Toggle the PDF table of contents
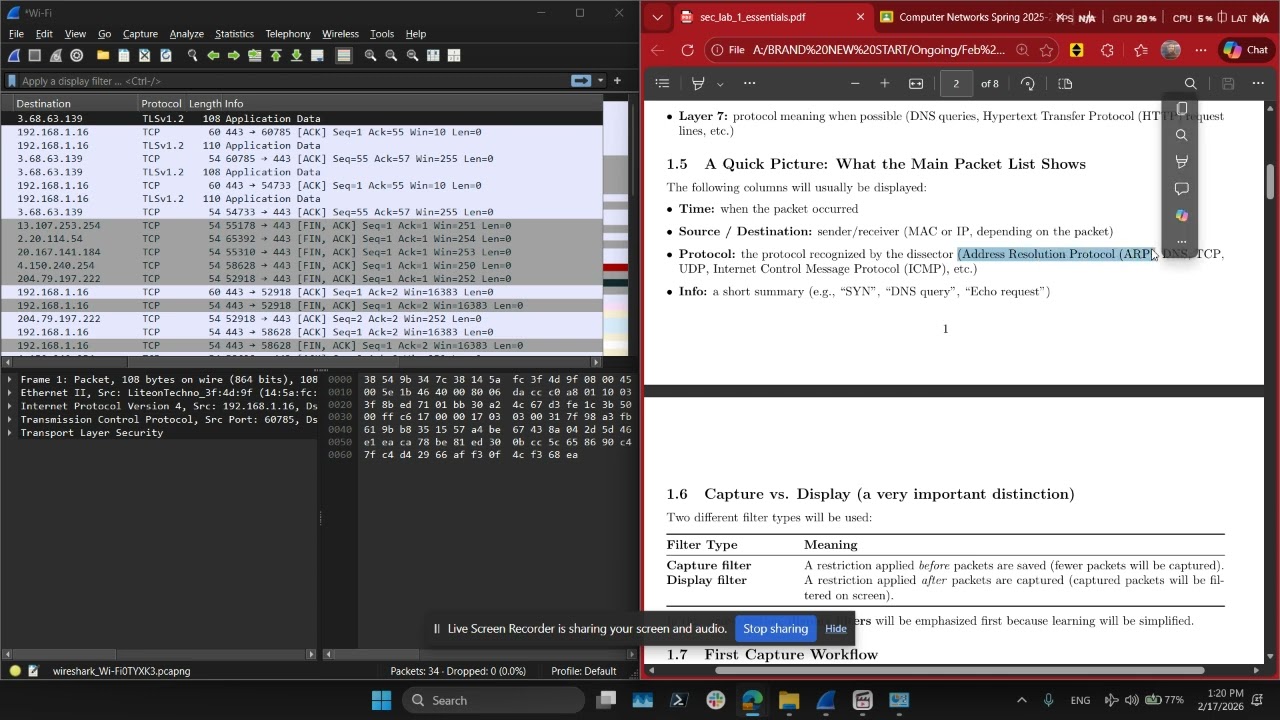 pos(662,84)
